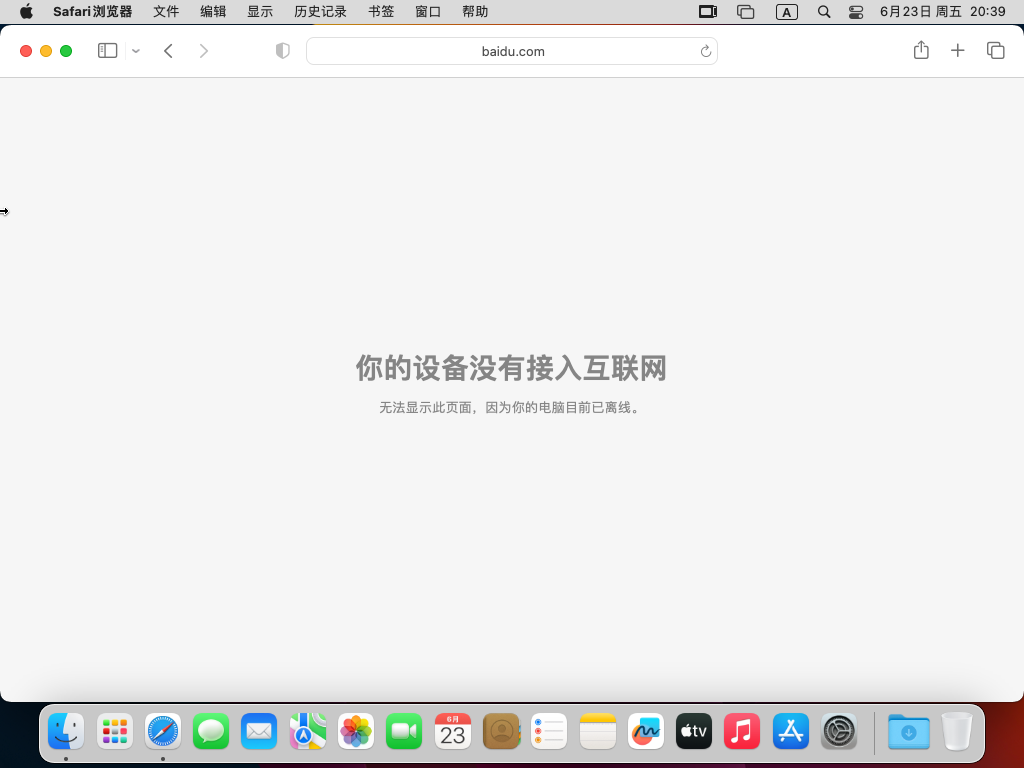Open the 文件 menu
This screenshot has width=1024, height=768.
click(166, 12)
